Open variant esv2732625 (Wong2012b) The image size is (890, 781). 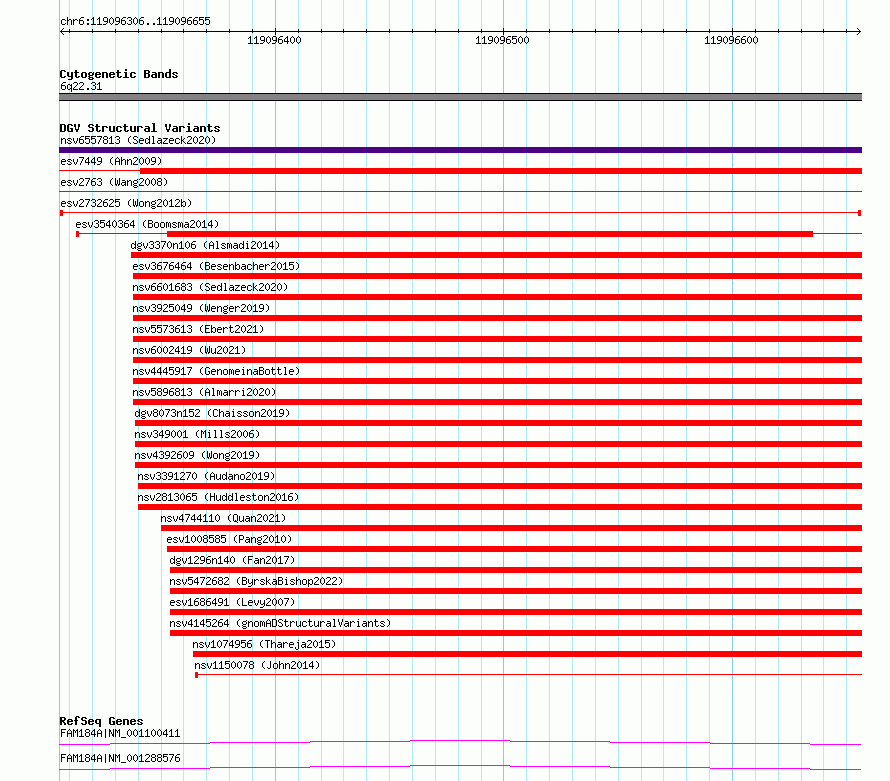pos(126,203)
